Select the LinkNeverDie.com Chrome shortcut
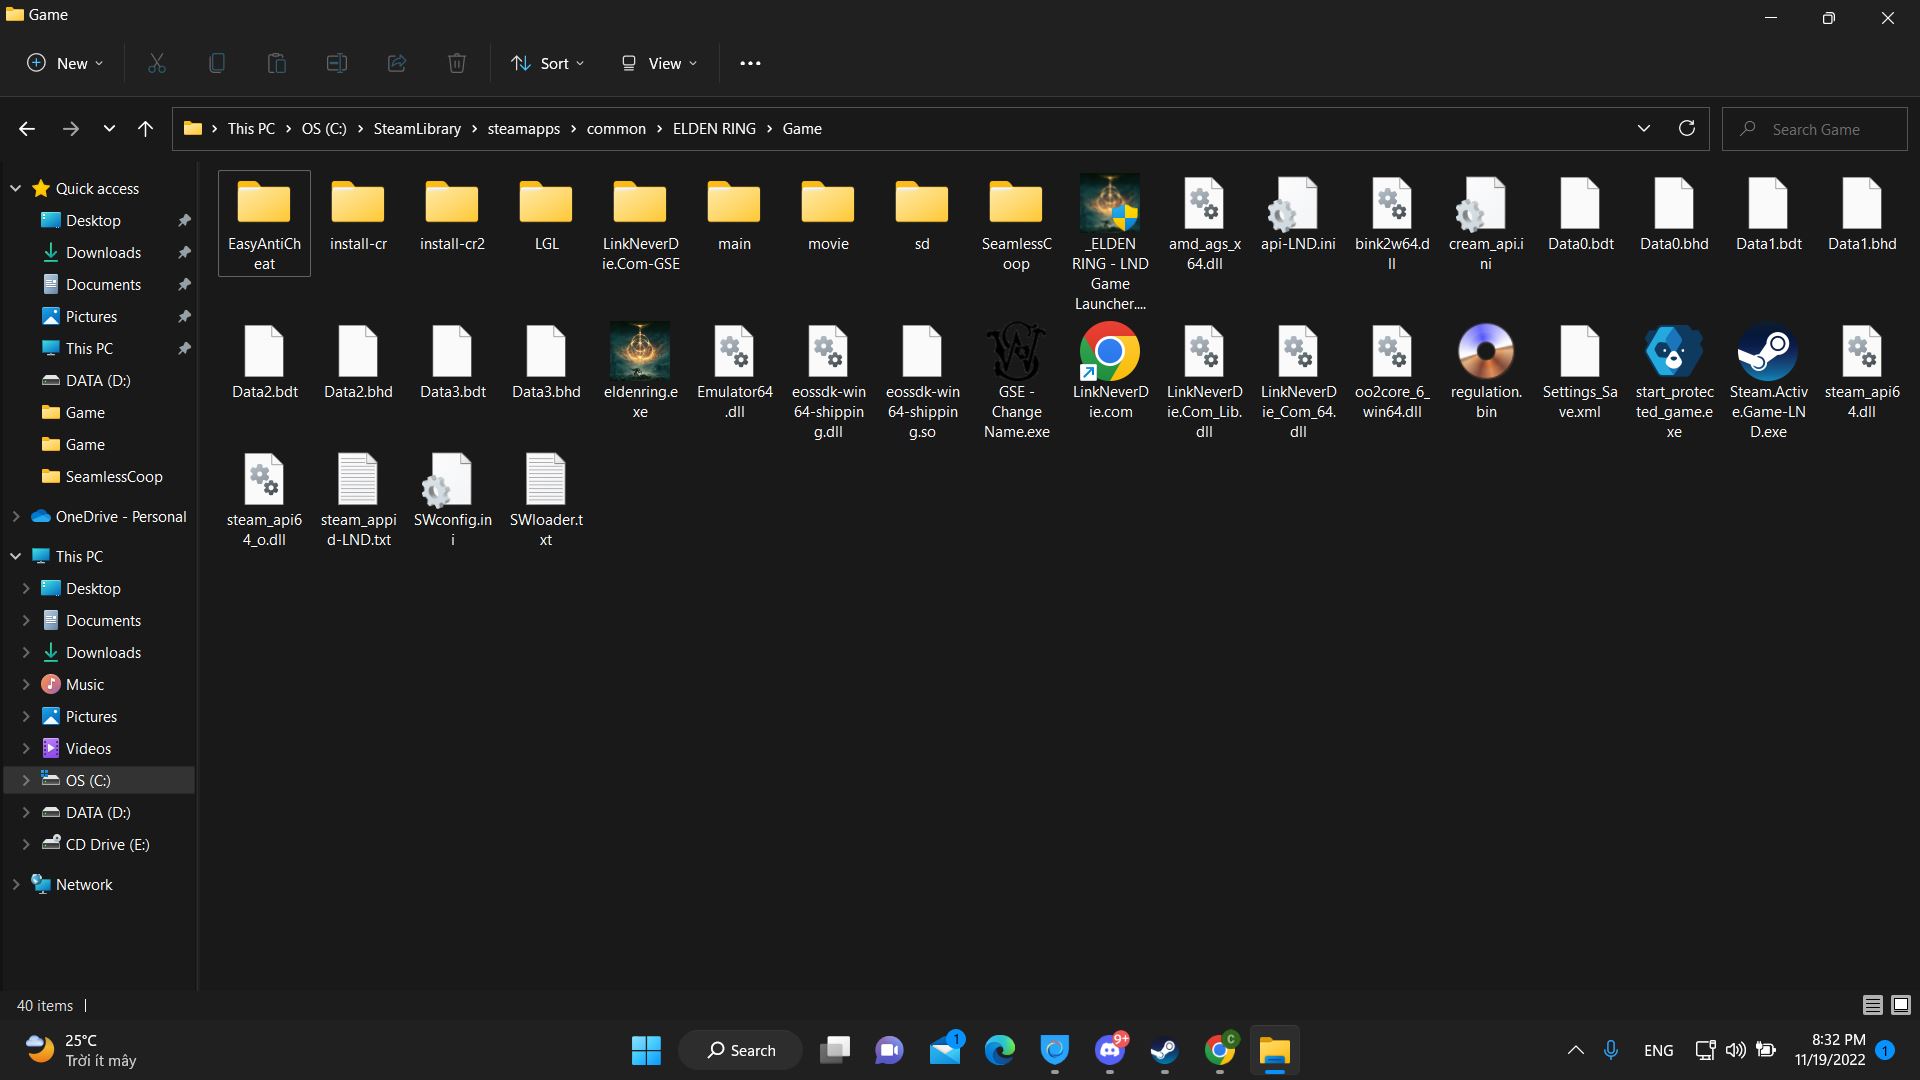Viewport: 1920px width, 1080px height. point(1110,371)
